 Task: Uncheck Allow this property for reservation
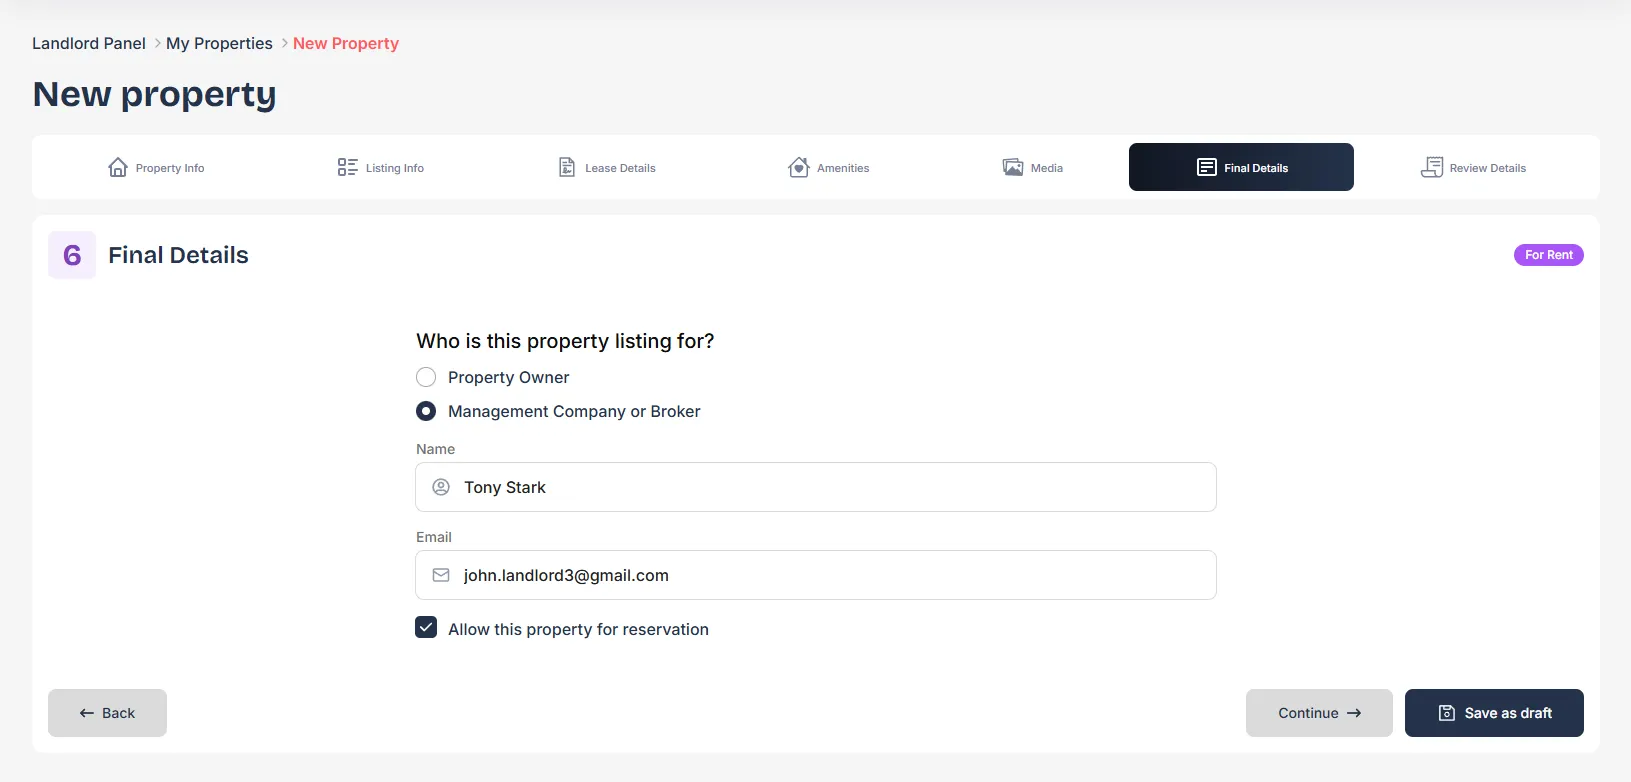[x=426, y=627]
